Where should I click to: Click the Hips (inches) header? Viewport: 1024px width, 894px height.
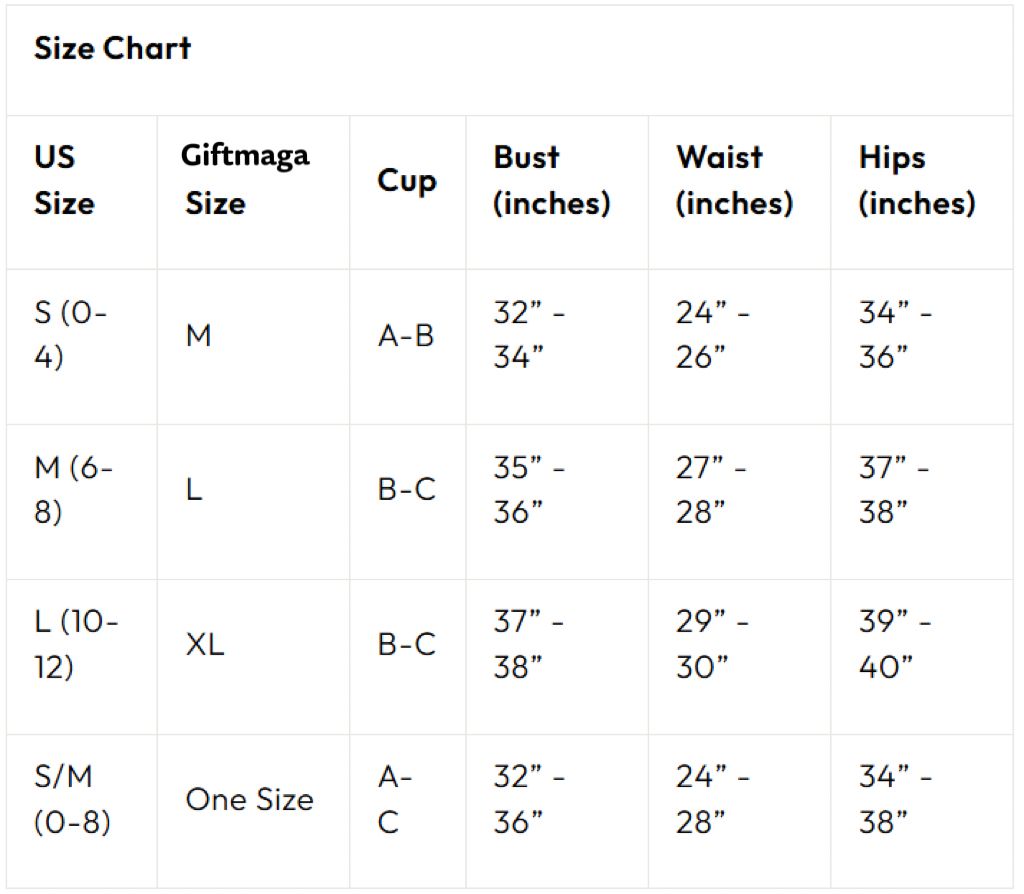916,180
